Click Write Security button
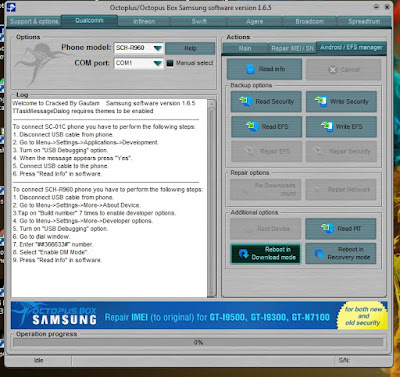The image size is (400, 377). pos(341,101)
